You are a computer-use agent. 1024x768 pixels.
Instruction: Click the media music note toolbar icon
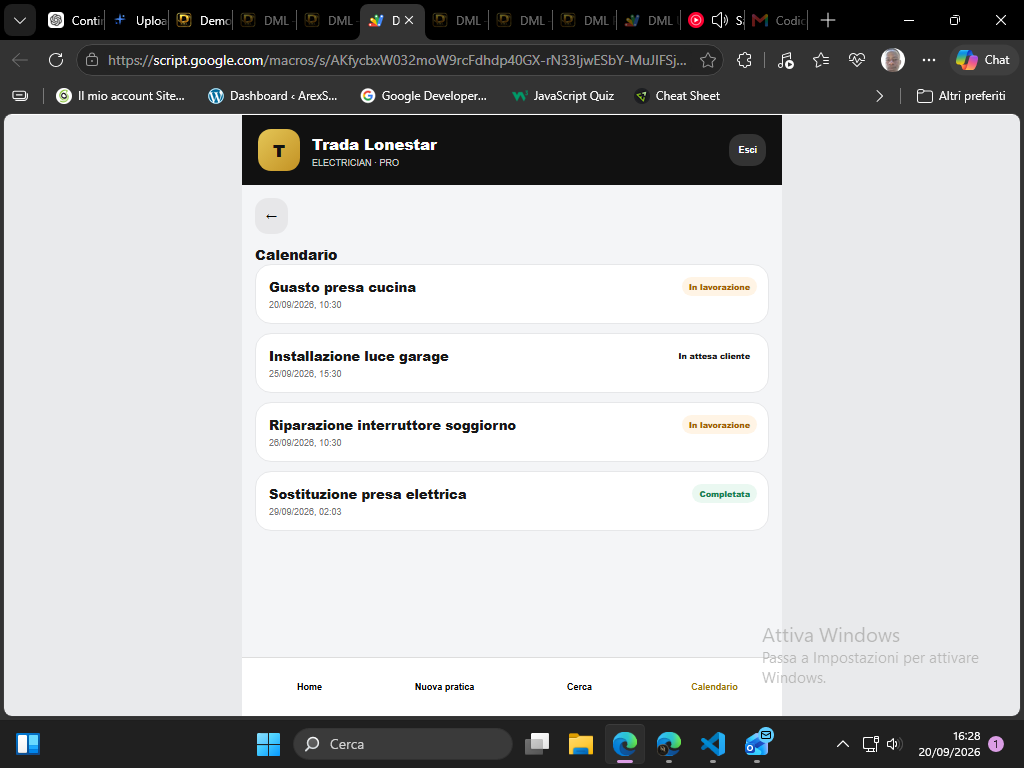point(786,60)
